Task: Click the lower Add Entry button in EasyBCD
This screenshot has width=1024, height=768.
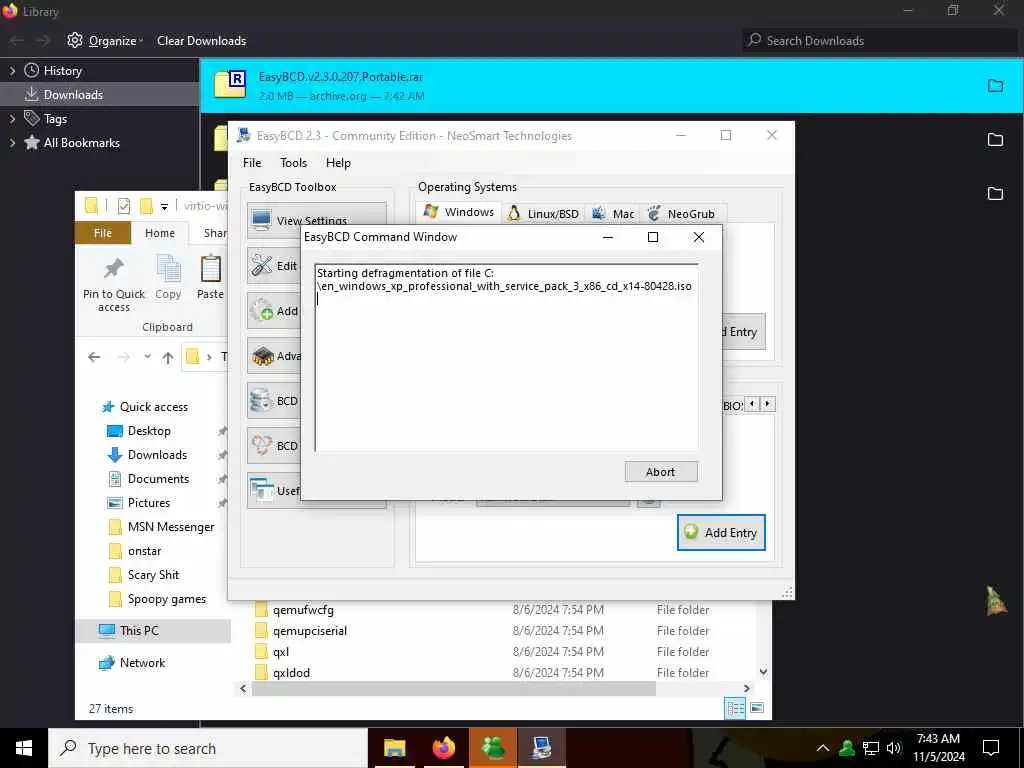Action: [x=721, y=532]
